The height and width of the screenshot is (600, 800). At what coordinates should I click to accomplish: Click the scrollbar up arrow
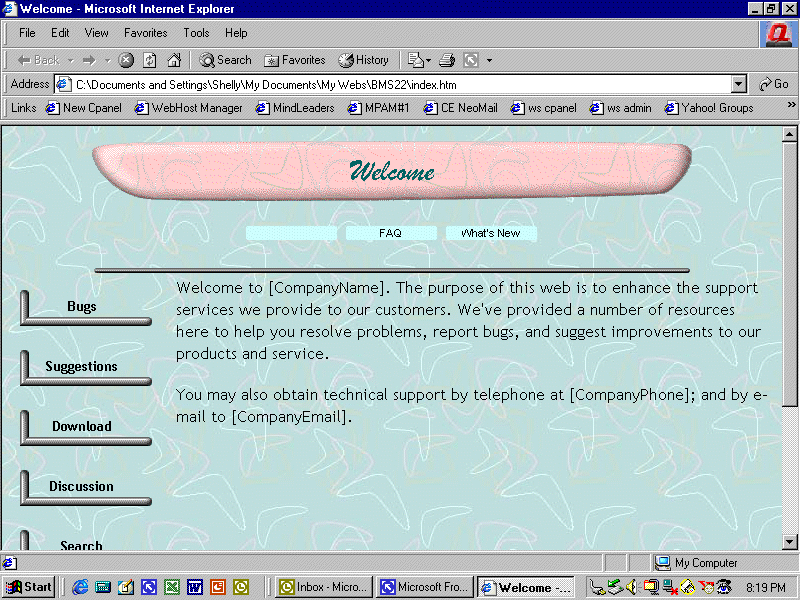(789, 135)
